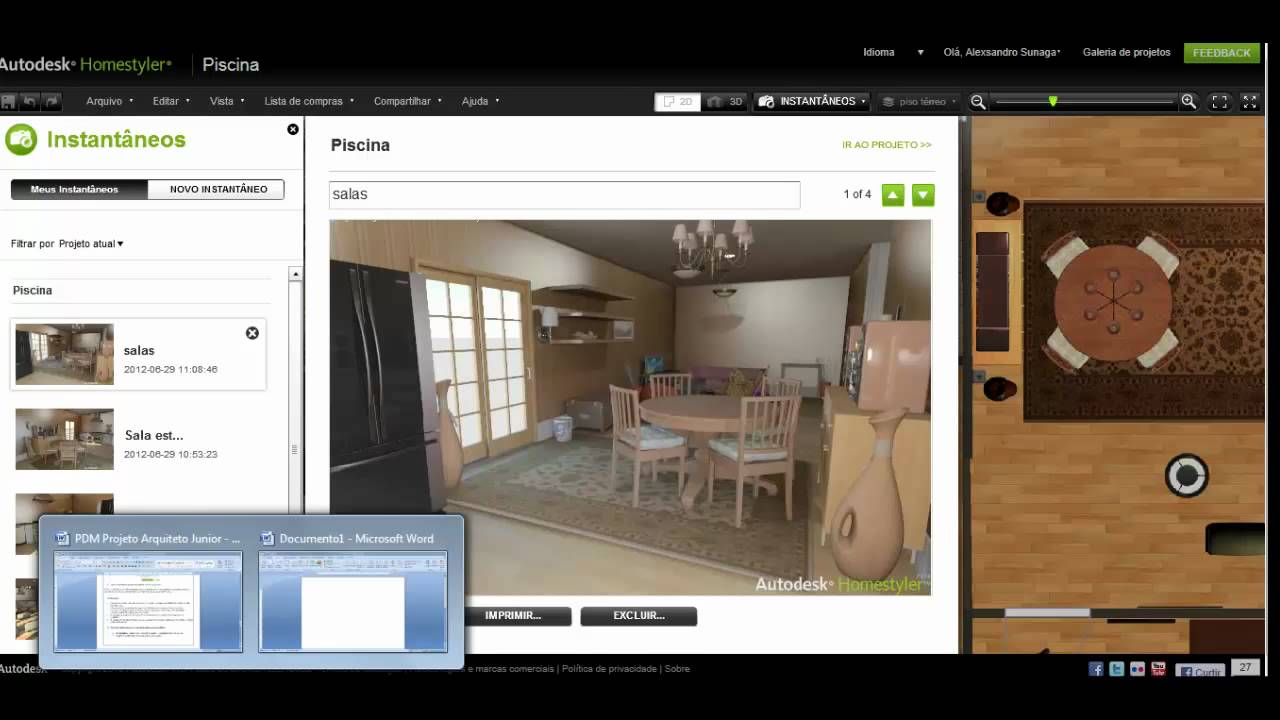
Task: Follow the IR AO PROJETO link
Action: pos(886,145)
